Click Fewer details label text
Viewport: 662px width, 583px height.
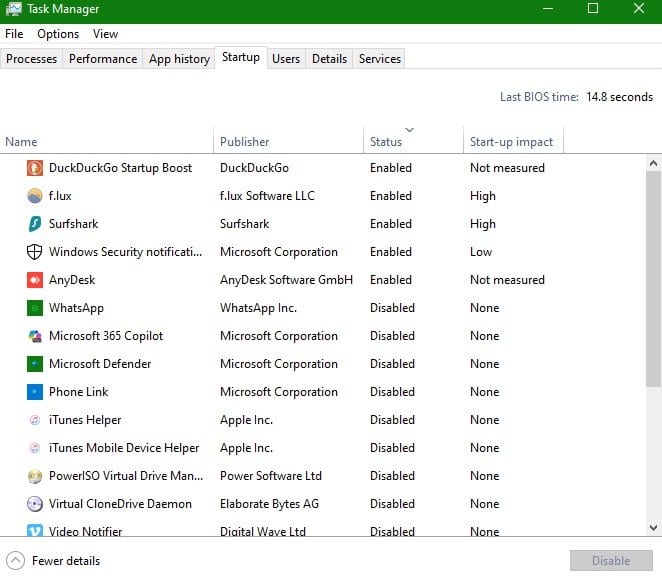(66, 561)
